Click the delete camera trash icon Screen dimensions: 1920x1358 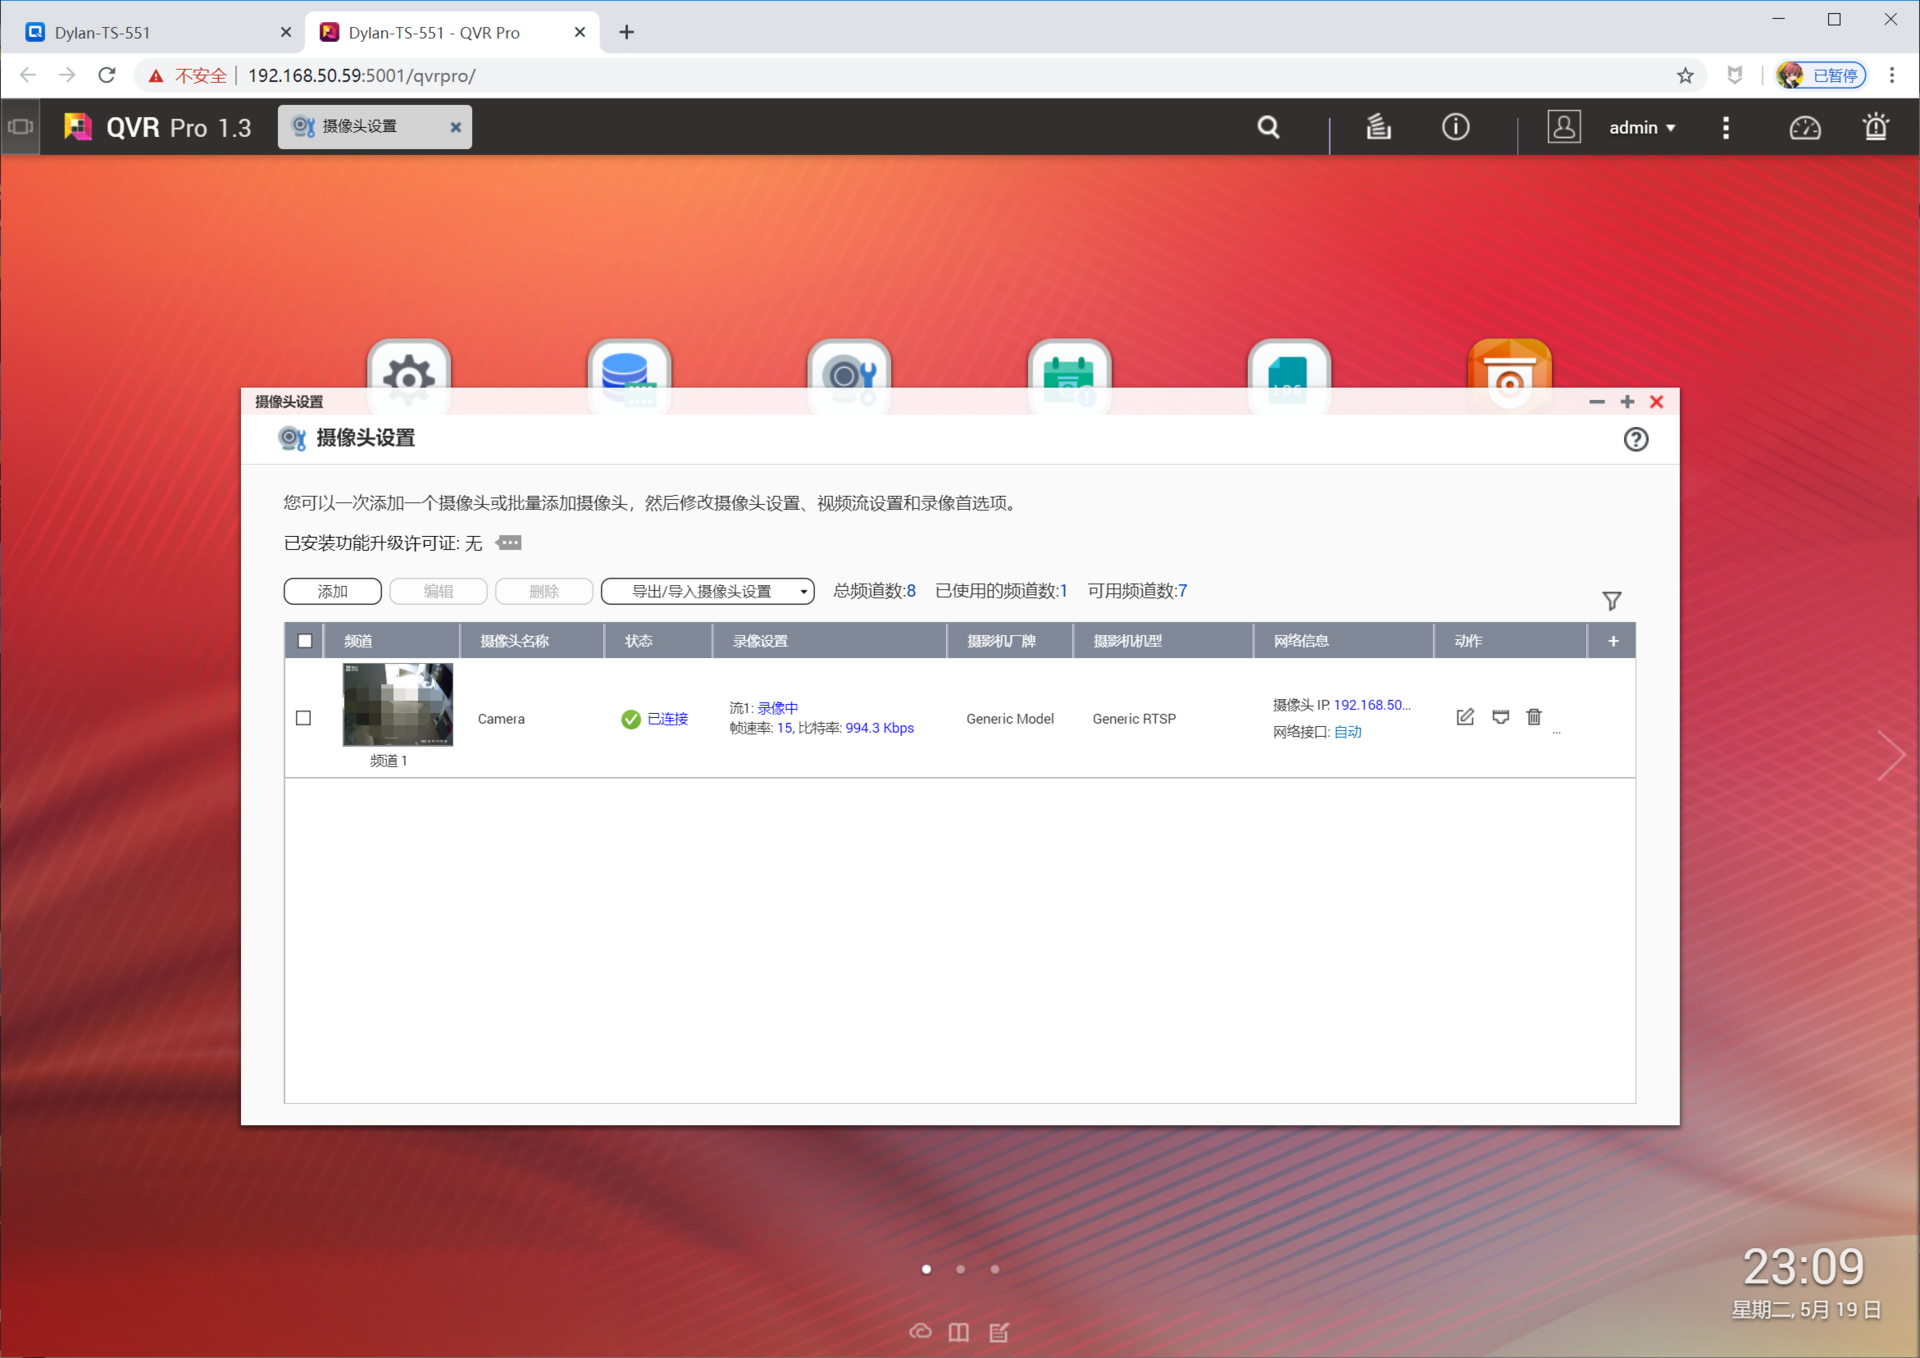tap(1534, 717)
